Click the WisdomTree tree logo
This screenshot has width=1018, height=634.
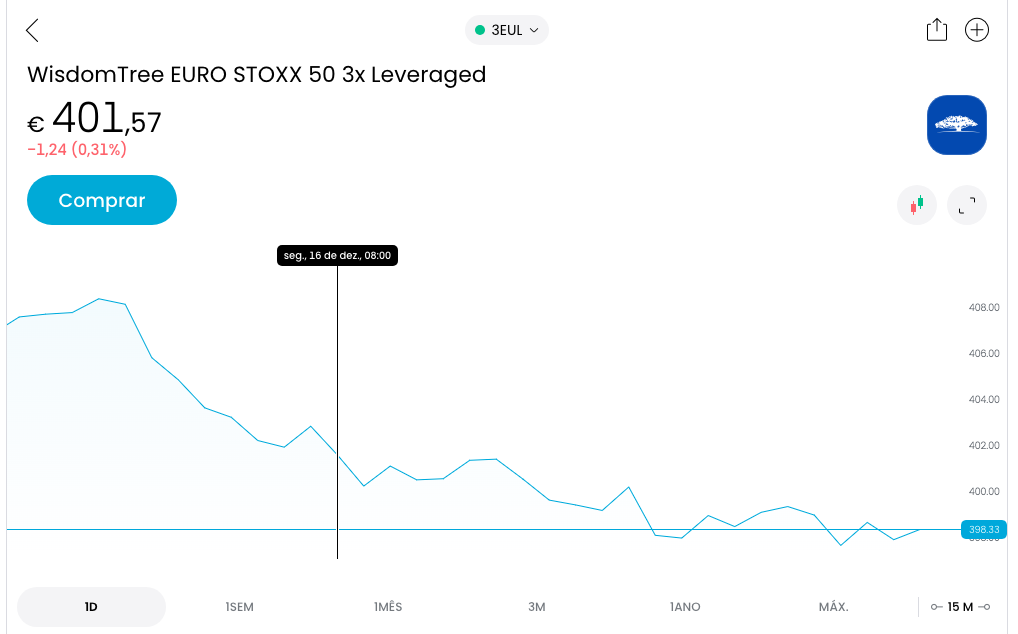[956, 125]
